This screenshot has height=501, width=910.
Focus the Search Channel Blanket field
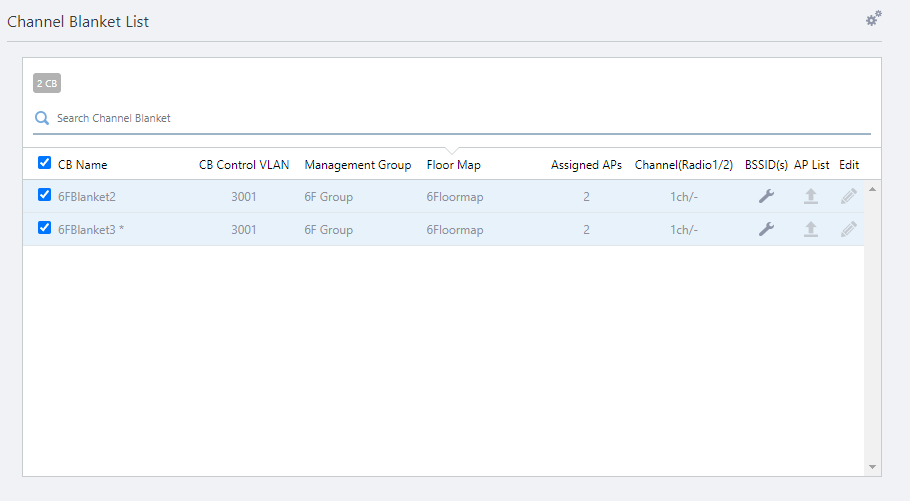point(450,118)
